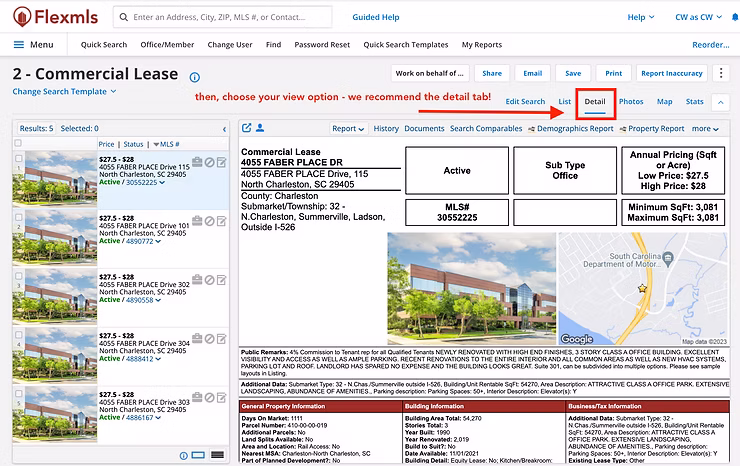Click the Google map preview
The width and height of the screenshot is (740, 466).
[643, 288]
